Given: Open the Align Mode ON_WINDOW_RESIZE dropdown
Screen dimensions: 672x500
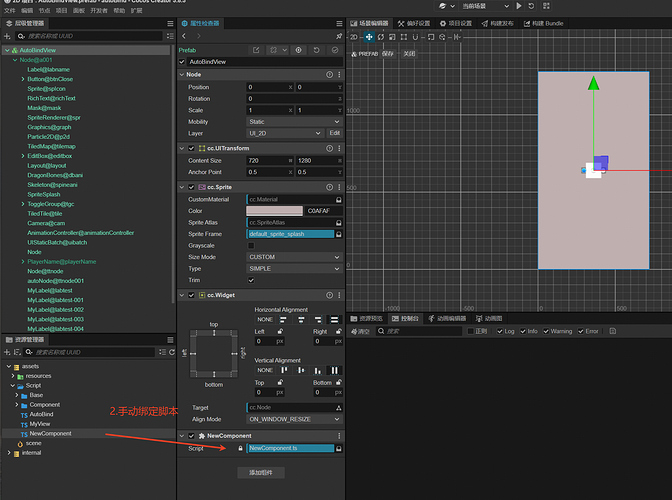Looking at the screenshot, I should click(295, 419).
